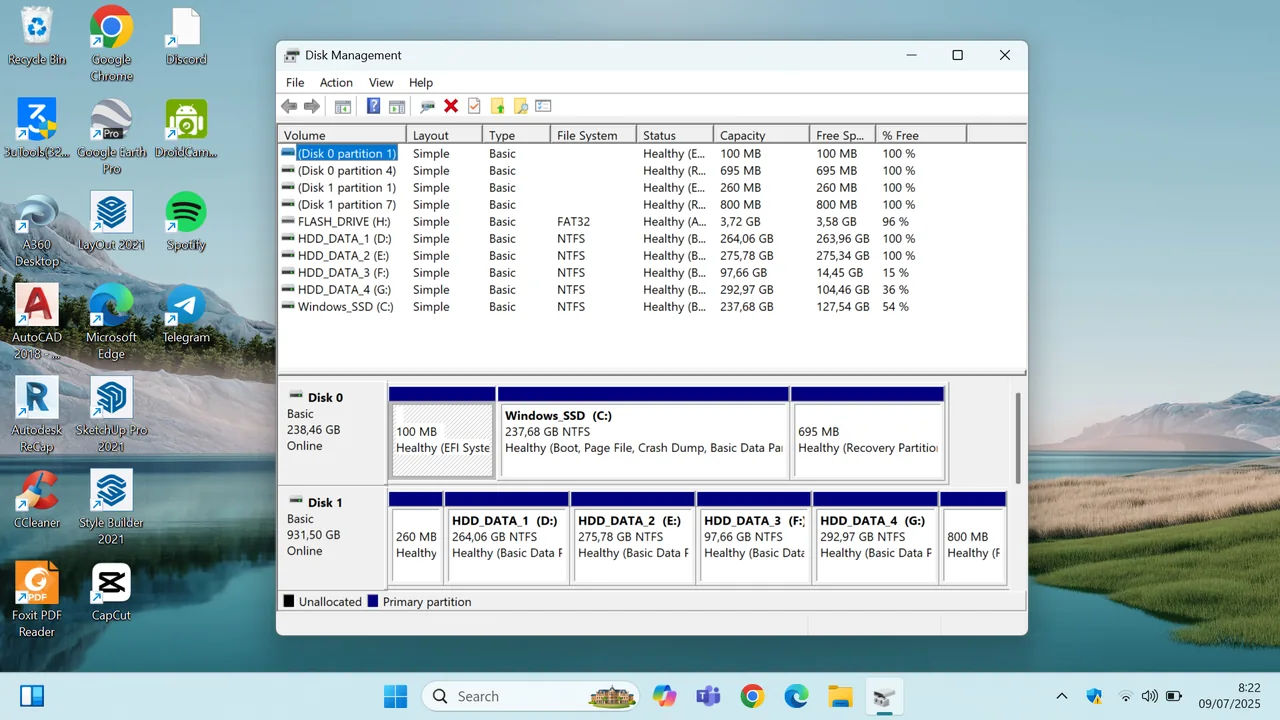The width and height of the screenshot is (1280, 720).
Task: Toggle Show/Hide Action Pane toolbar icon
Action: click(397, 106)
